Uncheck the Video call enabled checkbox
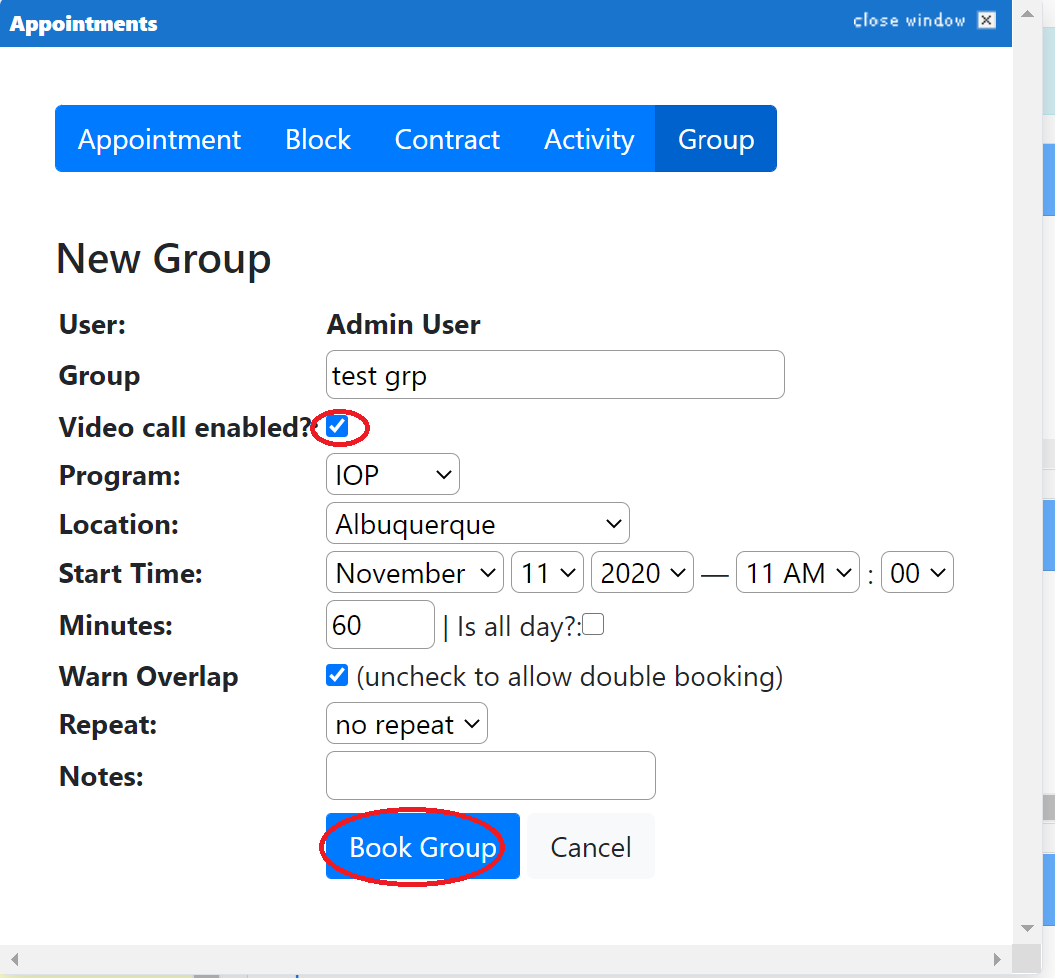This screenshot has height=978, width=1055. pyautogui.click(x=337, y=426)
